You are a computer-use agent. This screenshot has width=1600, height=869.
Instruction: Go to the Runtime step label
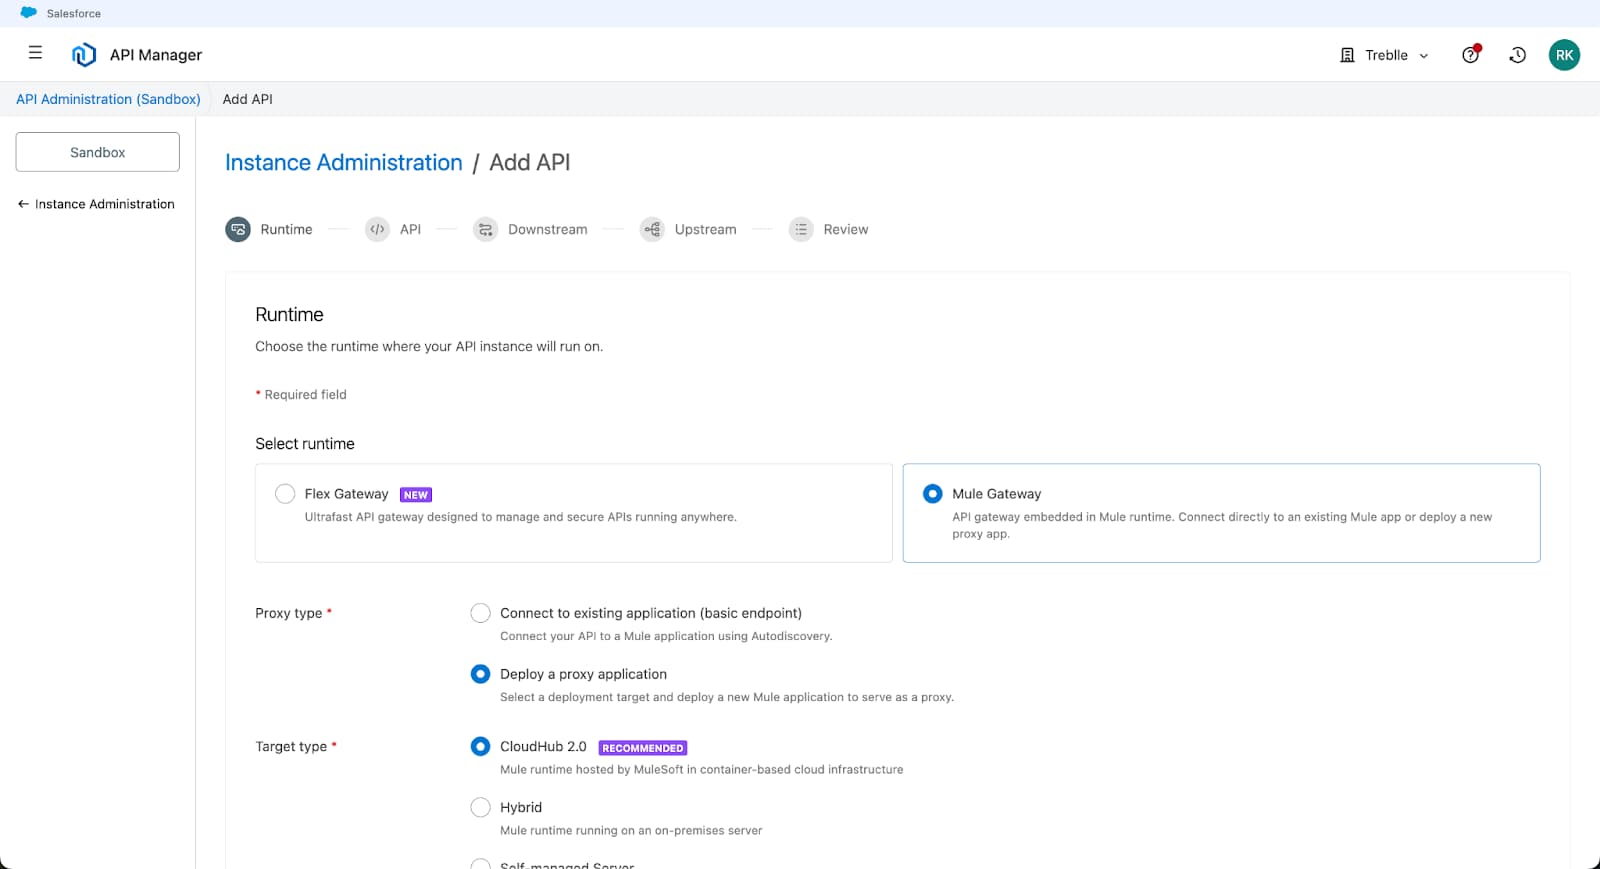286,229
